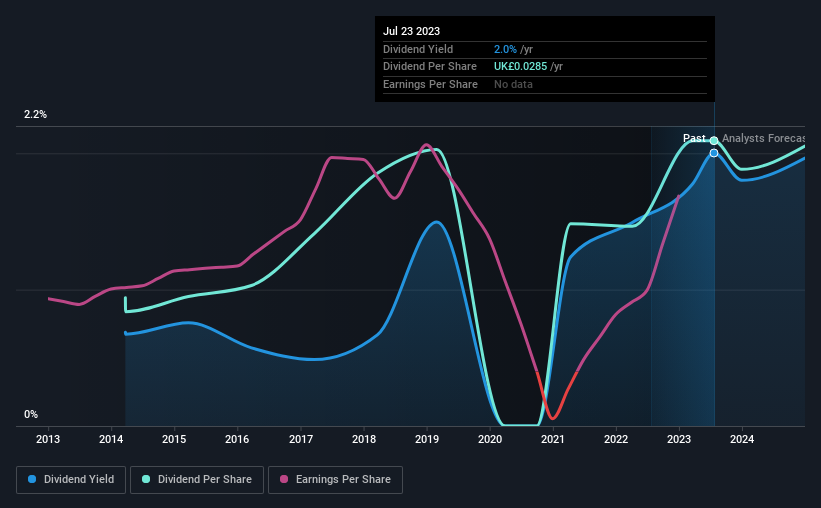Viewport: 821px width, 508px height.
Task: Click the 2014 x-axis label
Action: pyautogui.click(x=111, y=439)
